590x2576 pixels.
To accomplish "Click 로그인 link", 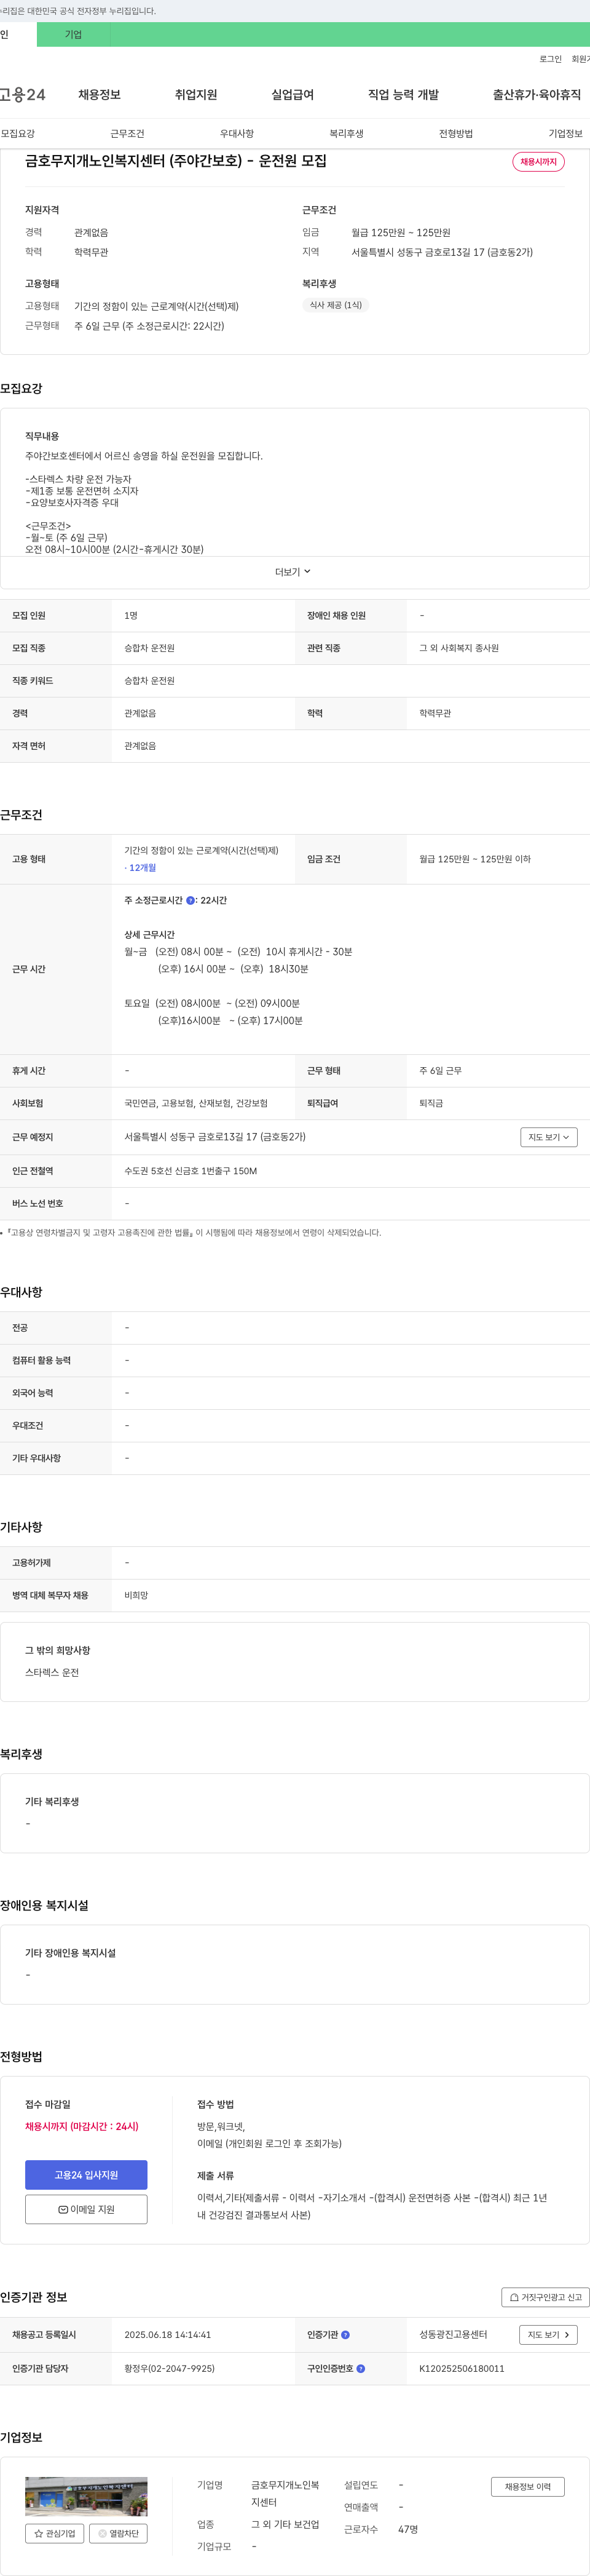I will click(x=550, y=60).
